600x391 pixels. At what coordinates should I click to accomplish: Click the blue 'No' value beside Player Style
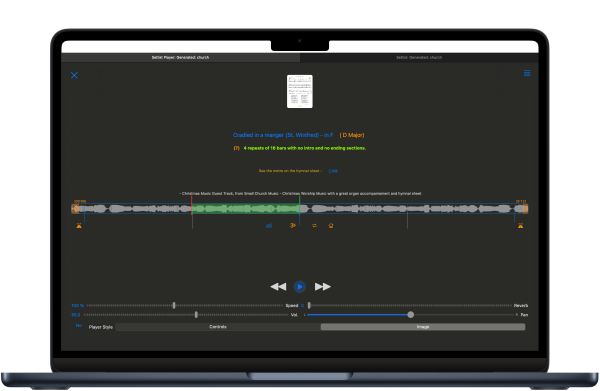[x=79, y=326]
